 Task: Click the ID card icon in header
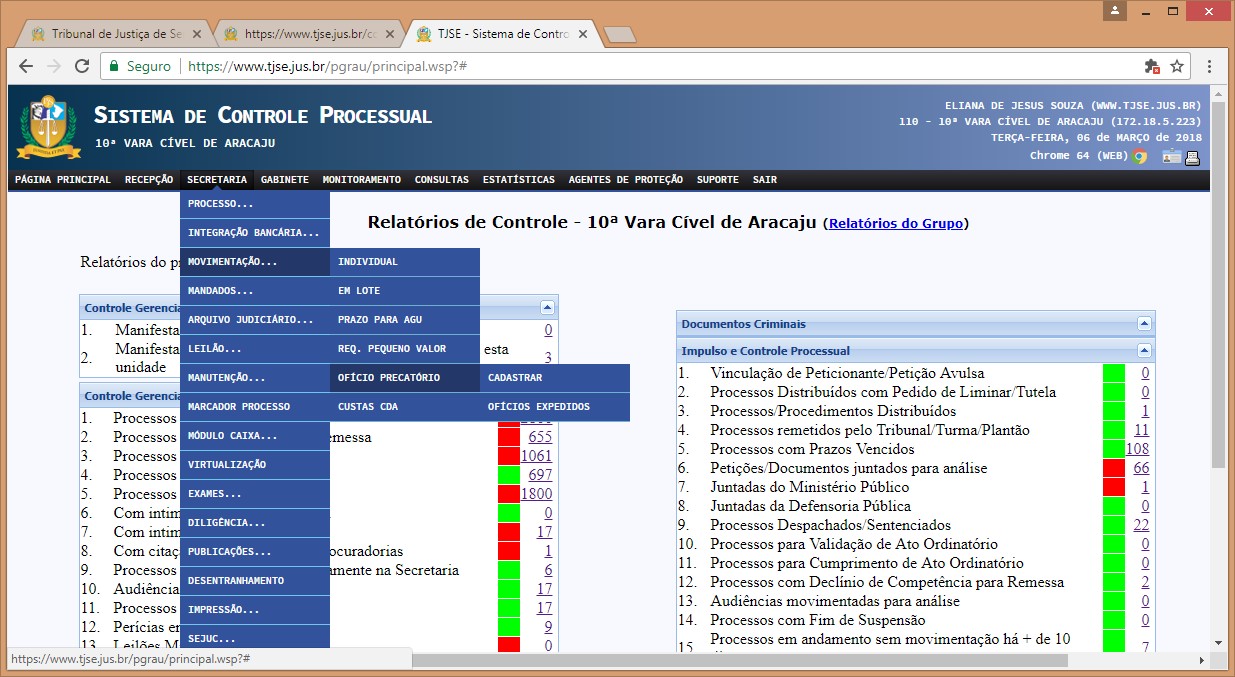point(1171,156)
